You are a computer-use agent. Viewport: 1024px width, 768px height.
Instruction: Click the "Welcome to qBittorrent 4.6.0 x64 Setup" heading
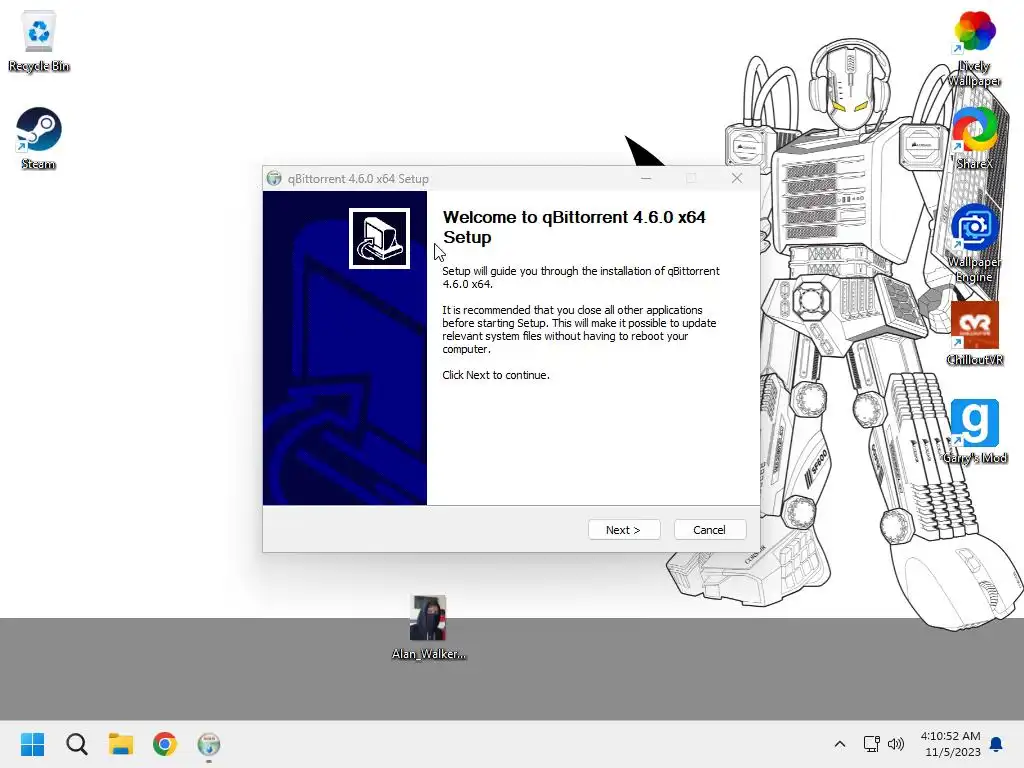click(x=574, y=227)
